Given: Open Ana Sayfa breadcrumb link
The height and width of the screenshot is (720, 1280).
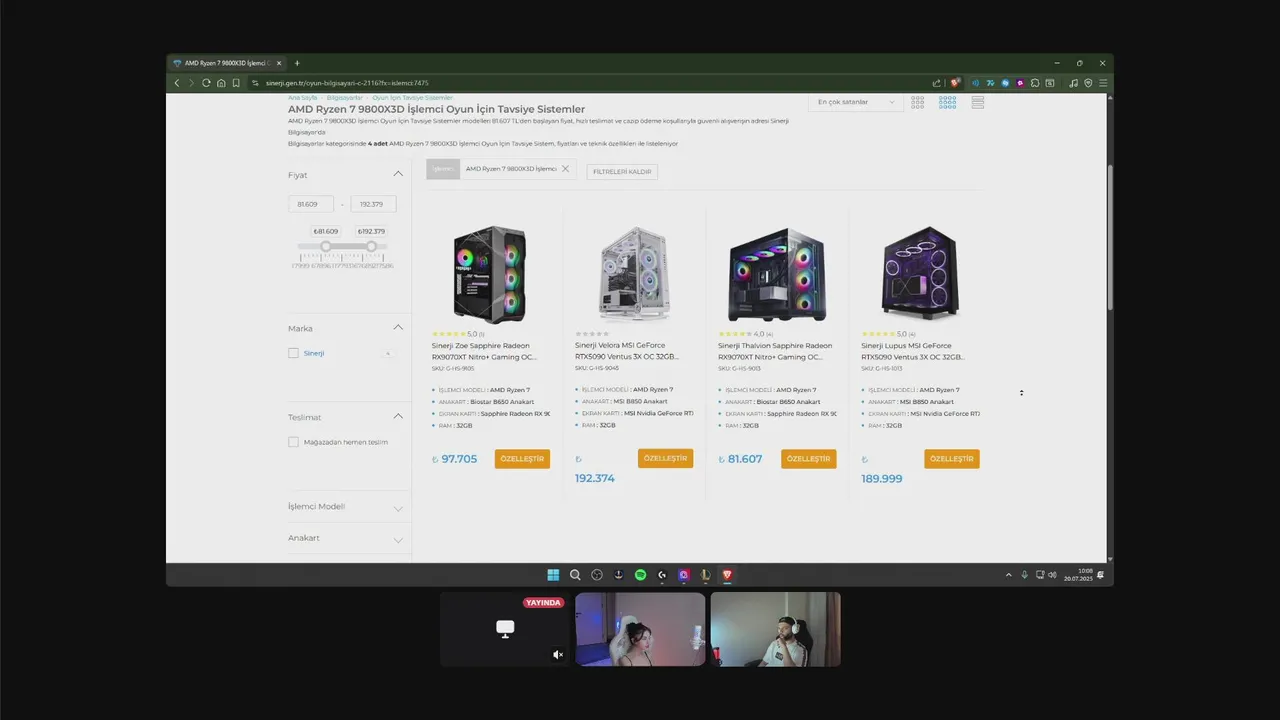Looking at the screenshot, I should point(302,98).
